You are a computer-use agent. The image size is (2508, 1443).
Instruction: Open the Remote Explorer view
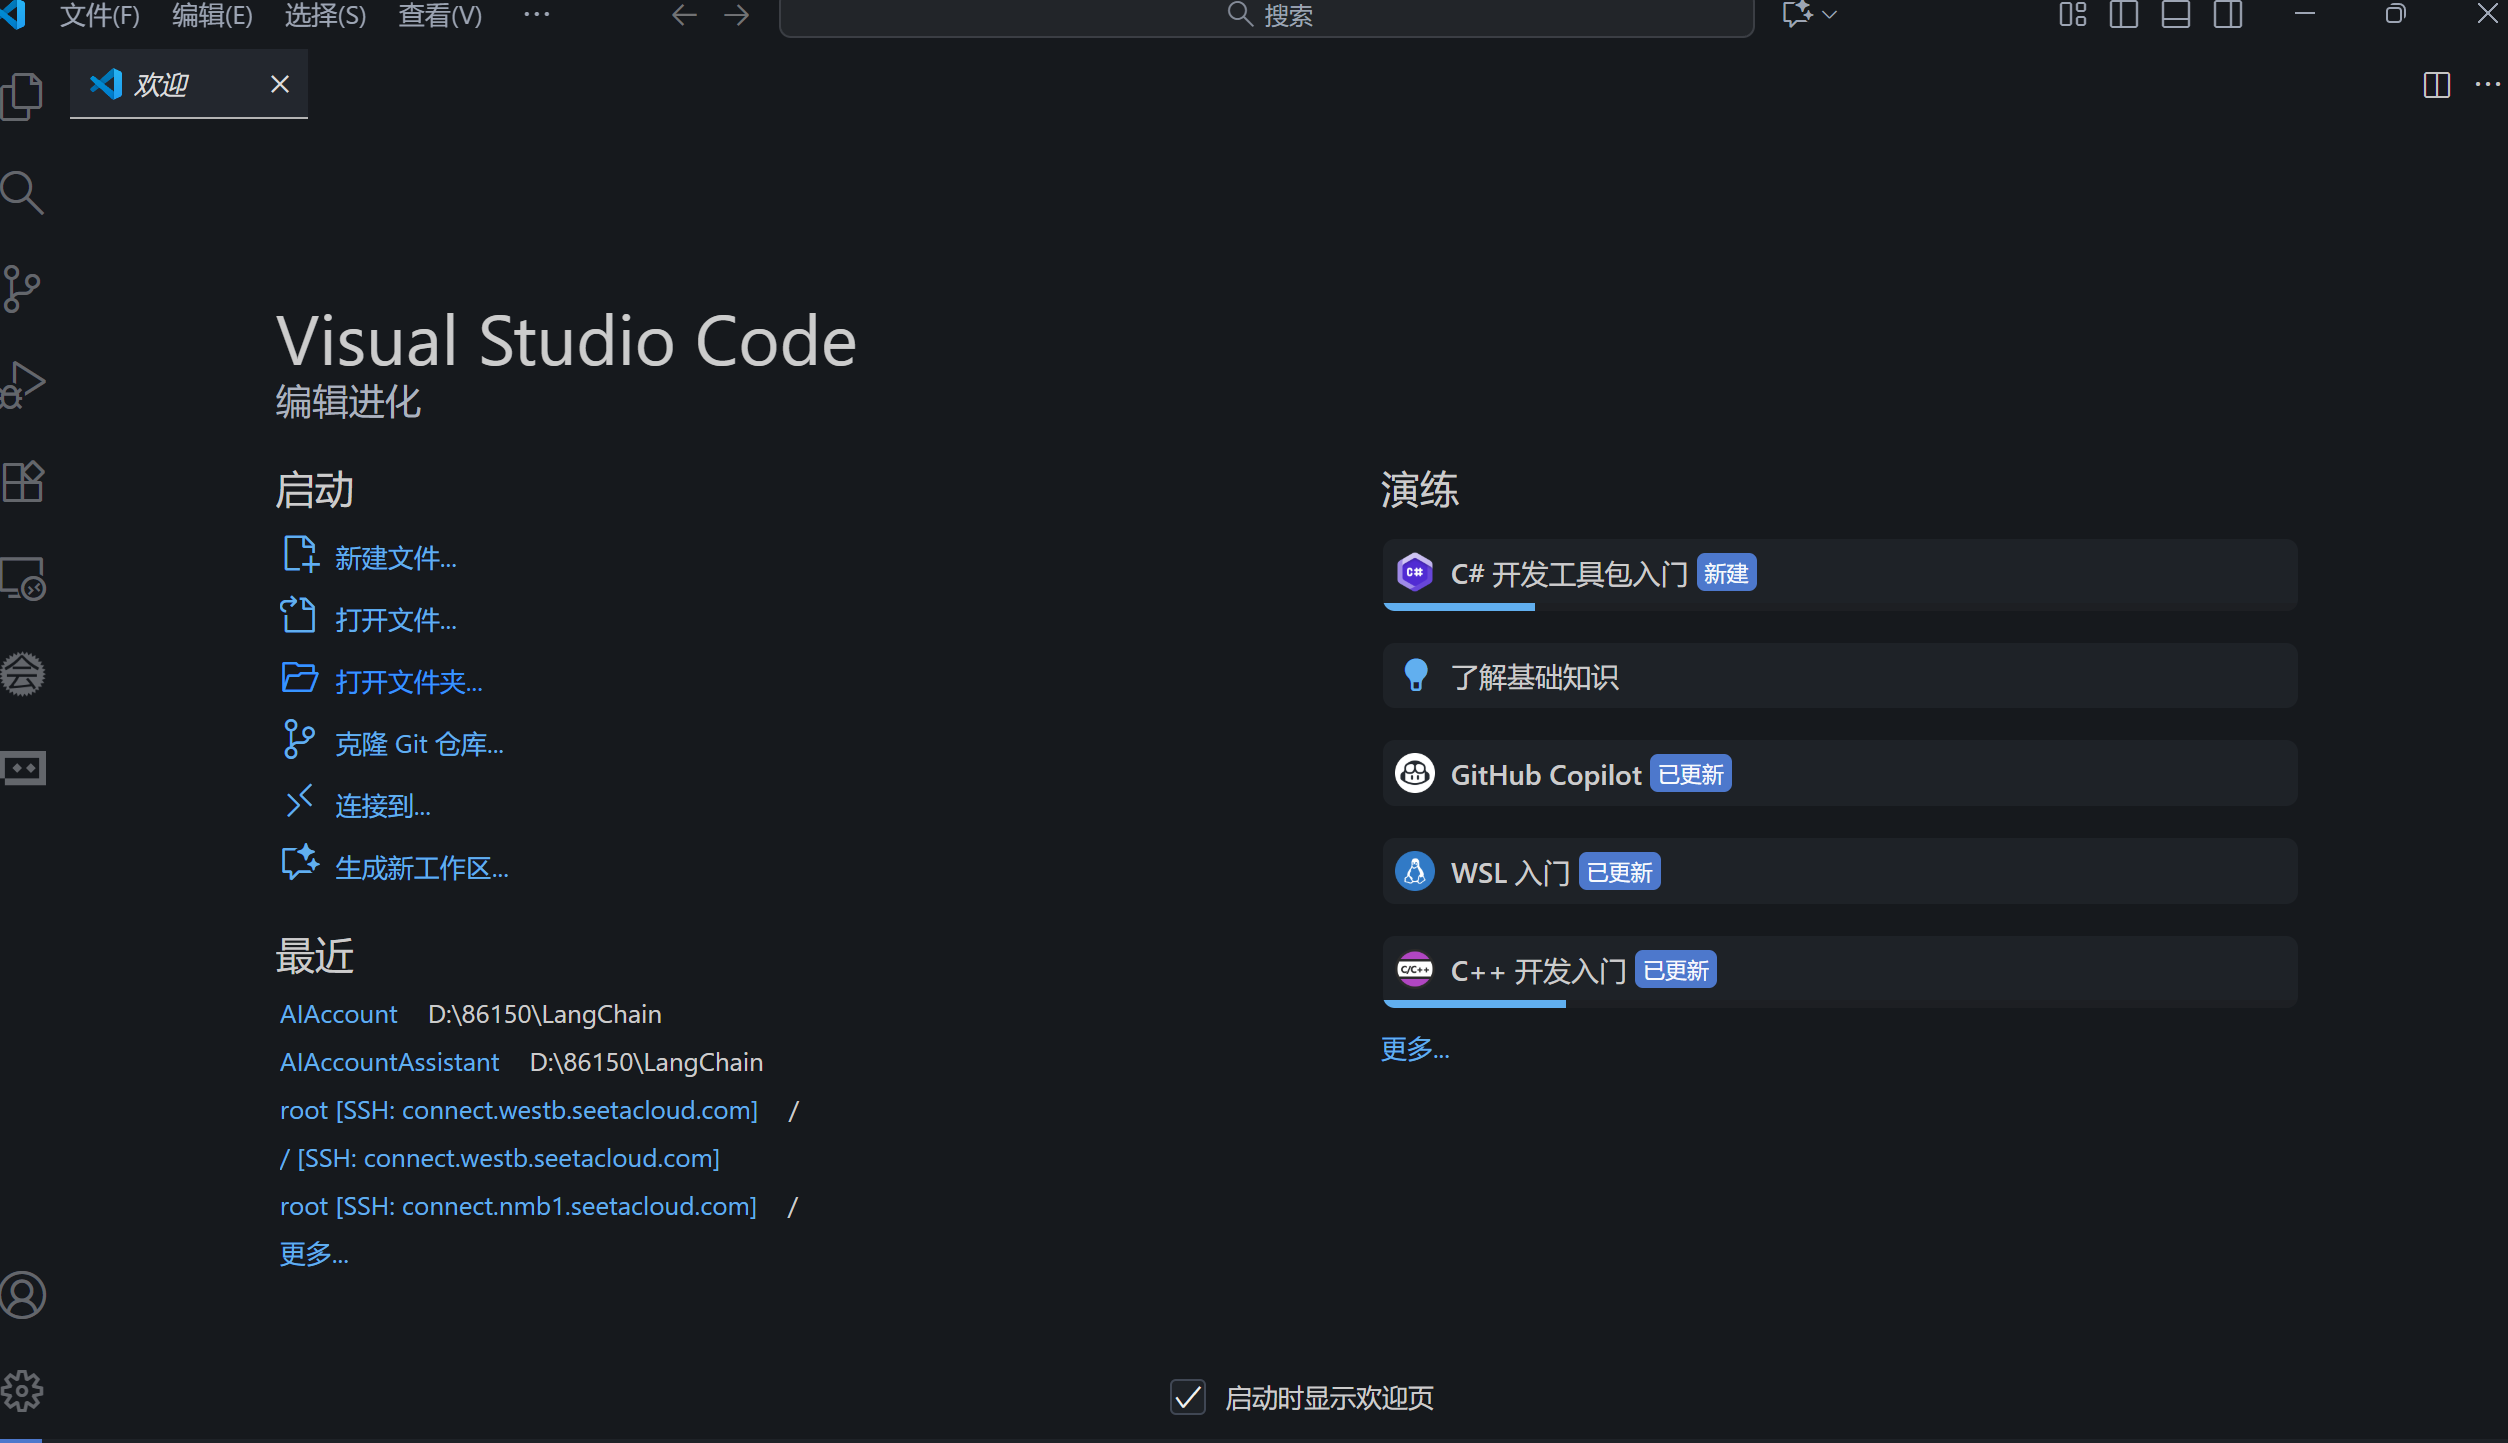(x=22, y=578)
